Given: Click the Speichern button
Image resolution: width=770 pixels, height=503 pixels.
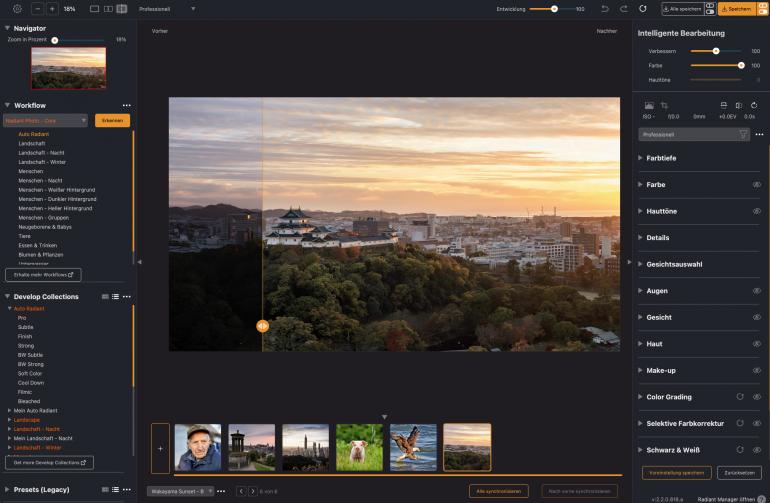Looking at the screenshot, I should pyautogui.click(x=736, y=8).
